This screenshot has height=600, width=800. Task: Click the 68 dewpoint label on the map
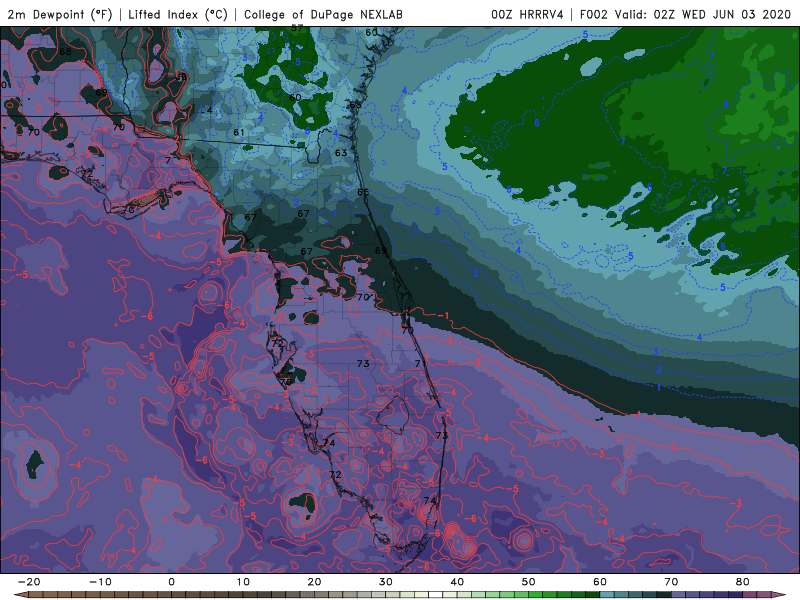coord(65,52)
